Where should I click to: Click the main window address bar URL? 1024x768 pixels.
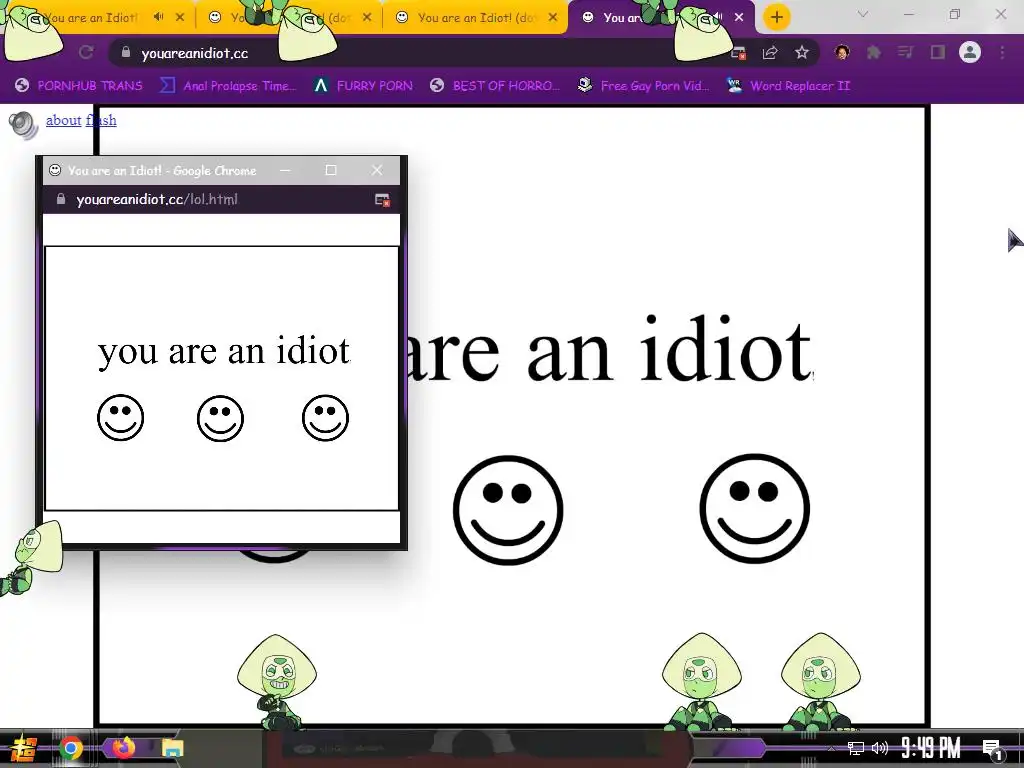tap(195, 54)
